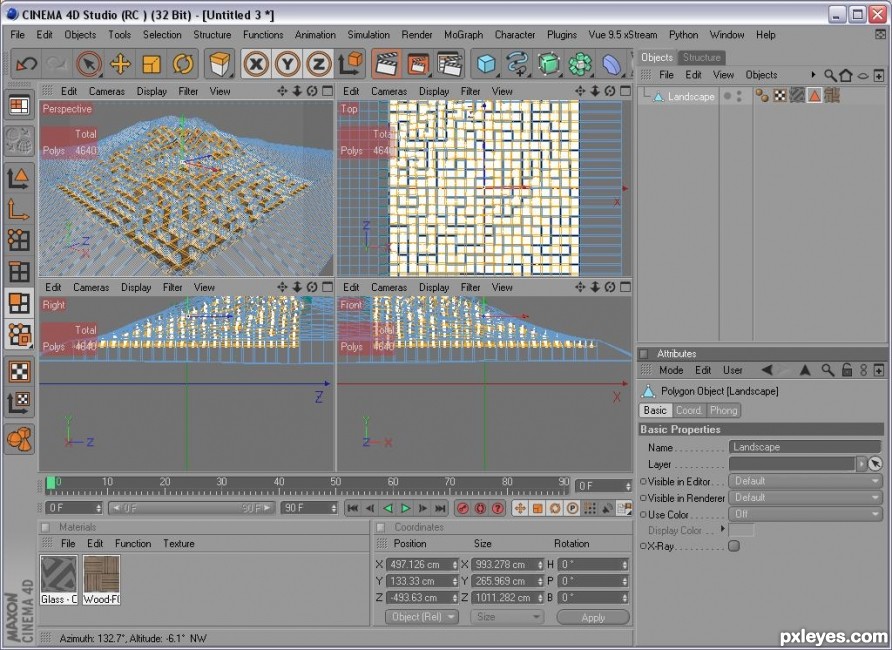Activate Edges mode in sidebar
Screen dimensions: 892x650
point(19,271)
